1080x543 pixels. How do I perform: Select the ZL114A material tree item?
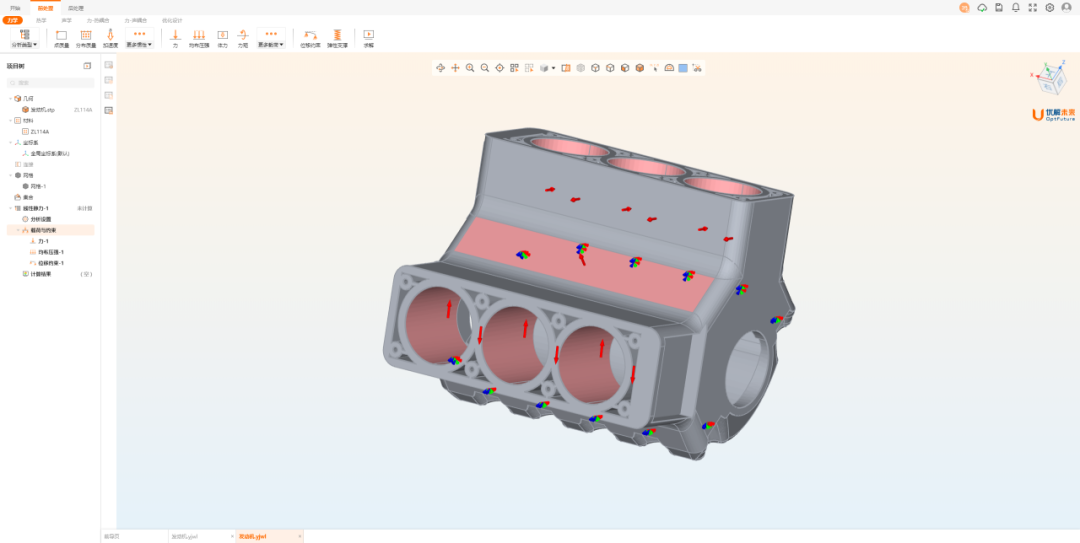click(x=40, y=131)
